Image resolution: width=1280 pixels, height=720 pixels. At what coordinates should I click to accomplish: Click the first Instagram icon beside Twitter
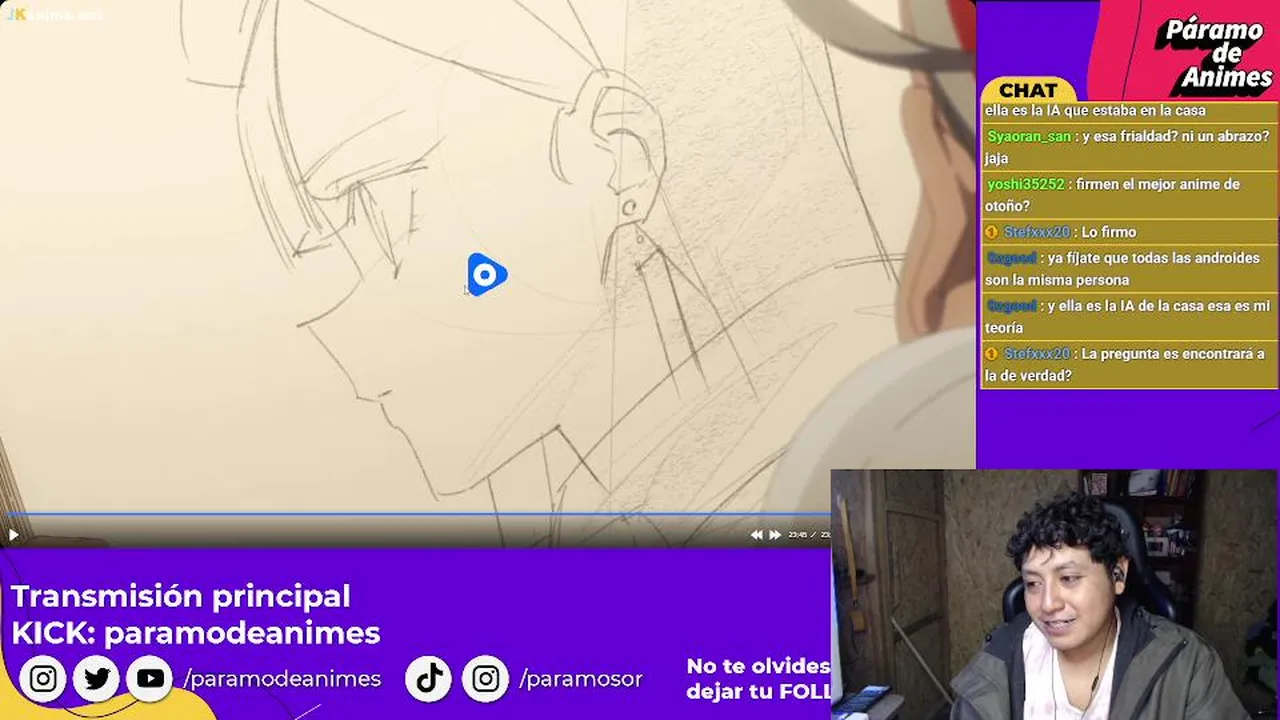click(x=43, y=679)
